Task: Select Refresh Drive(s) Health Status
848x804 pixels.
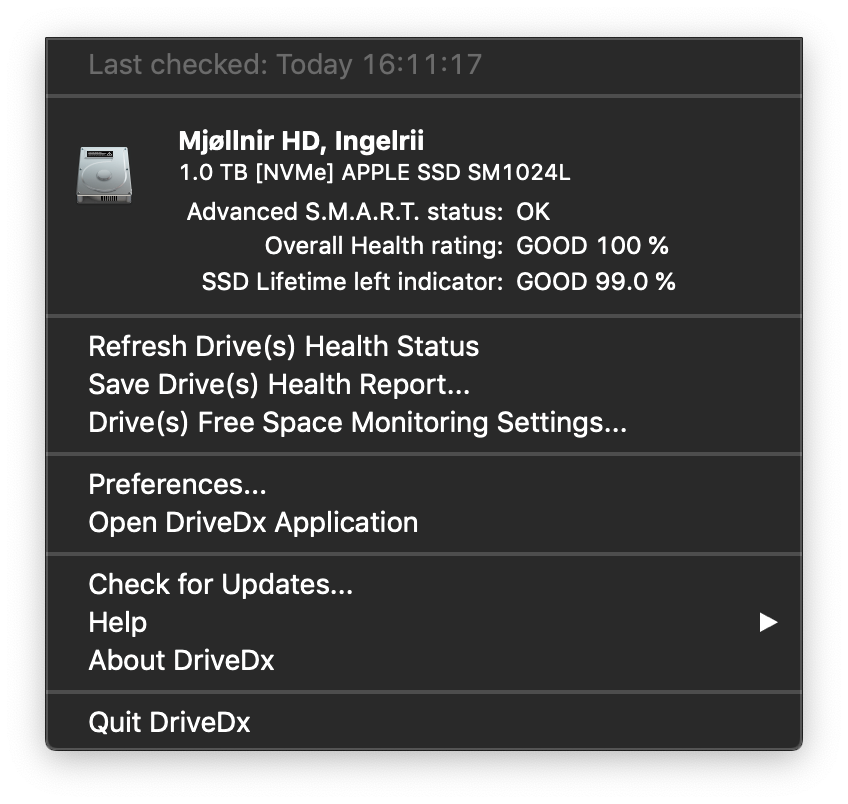Action: [x=423, y=346]
